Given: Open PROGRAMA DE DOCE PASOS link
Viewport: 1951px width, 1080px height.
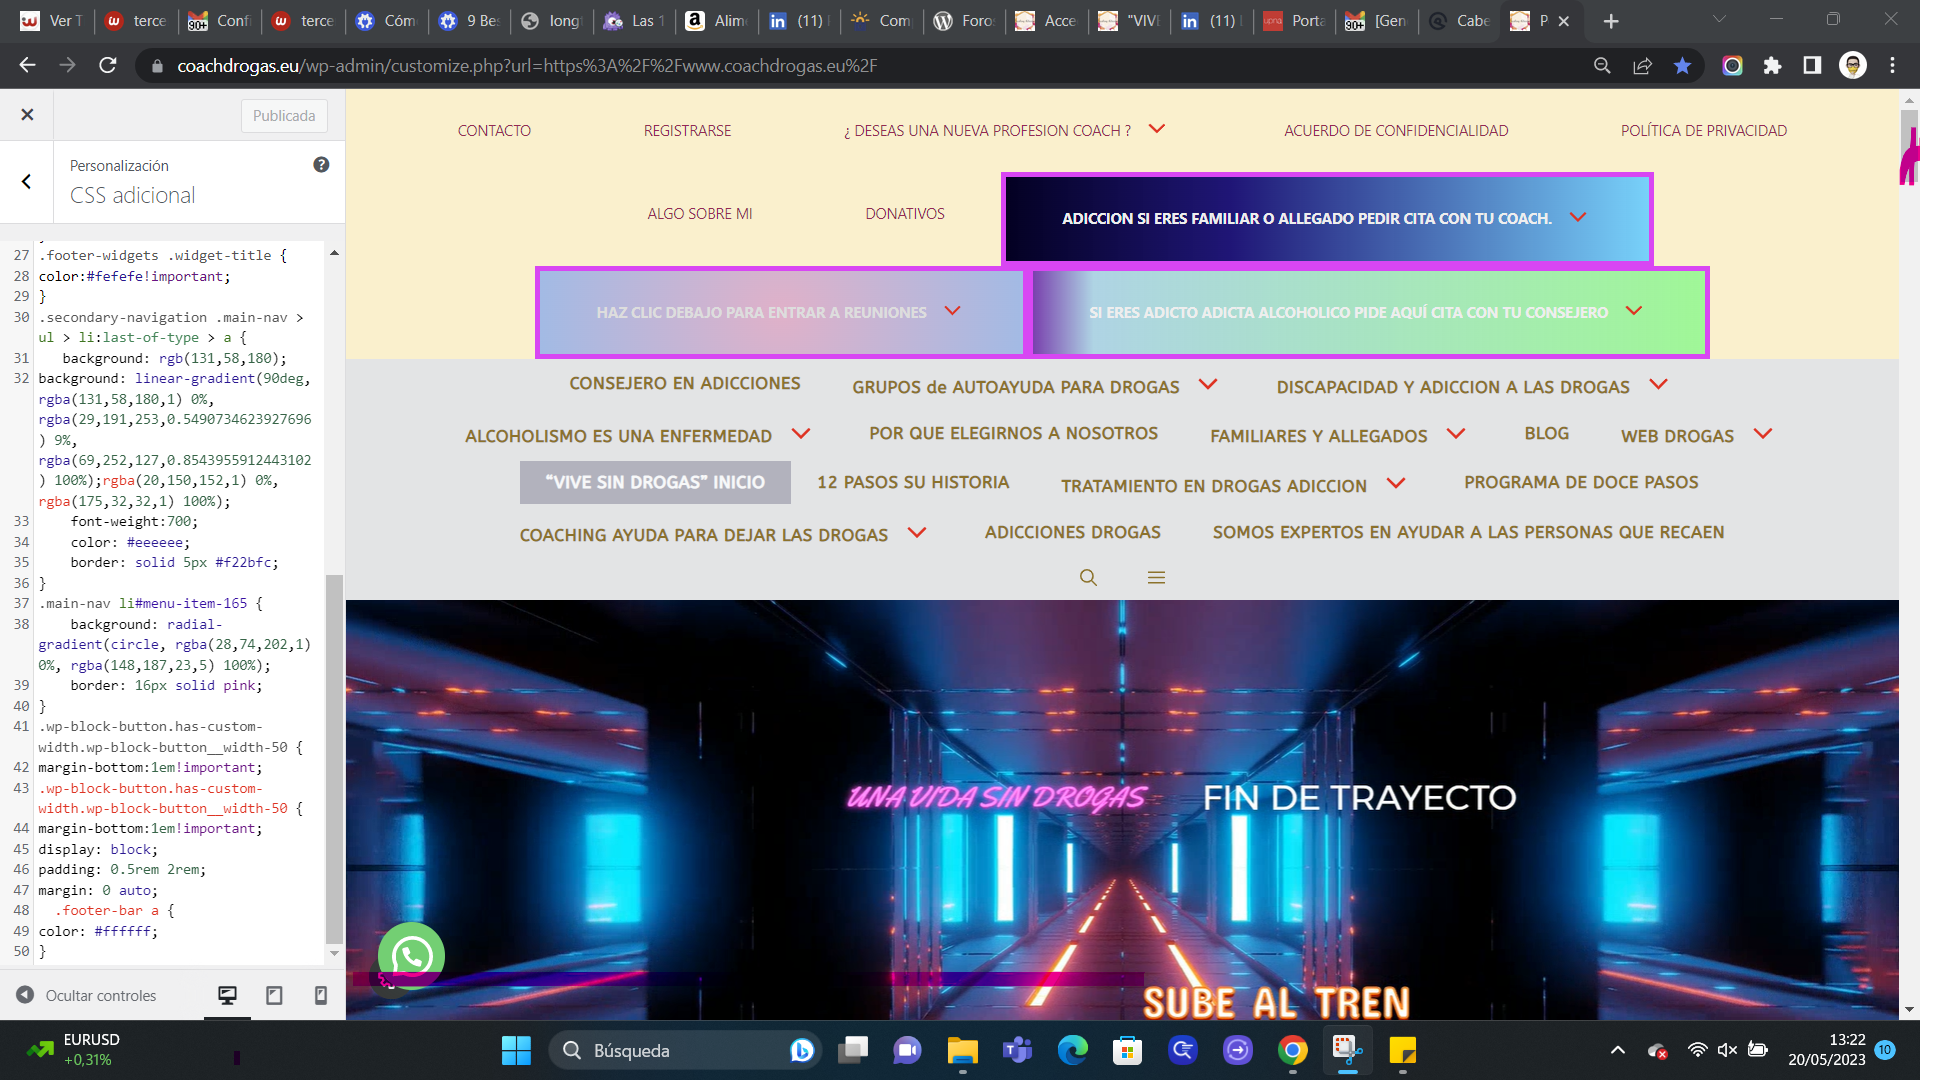Looking at the screenshot, I should point(1581,483).
